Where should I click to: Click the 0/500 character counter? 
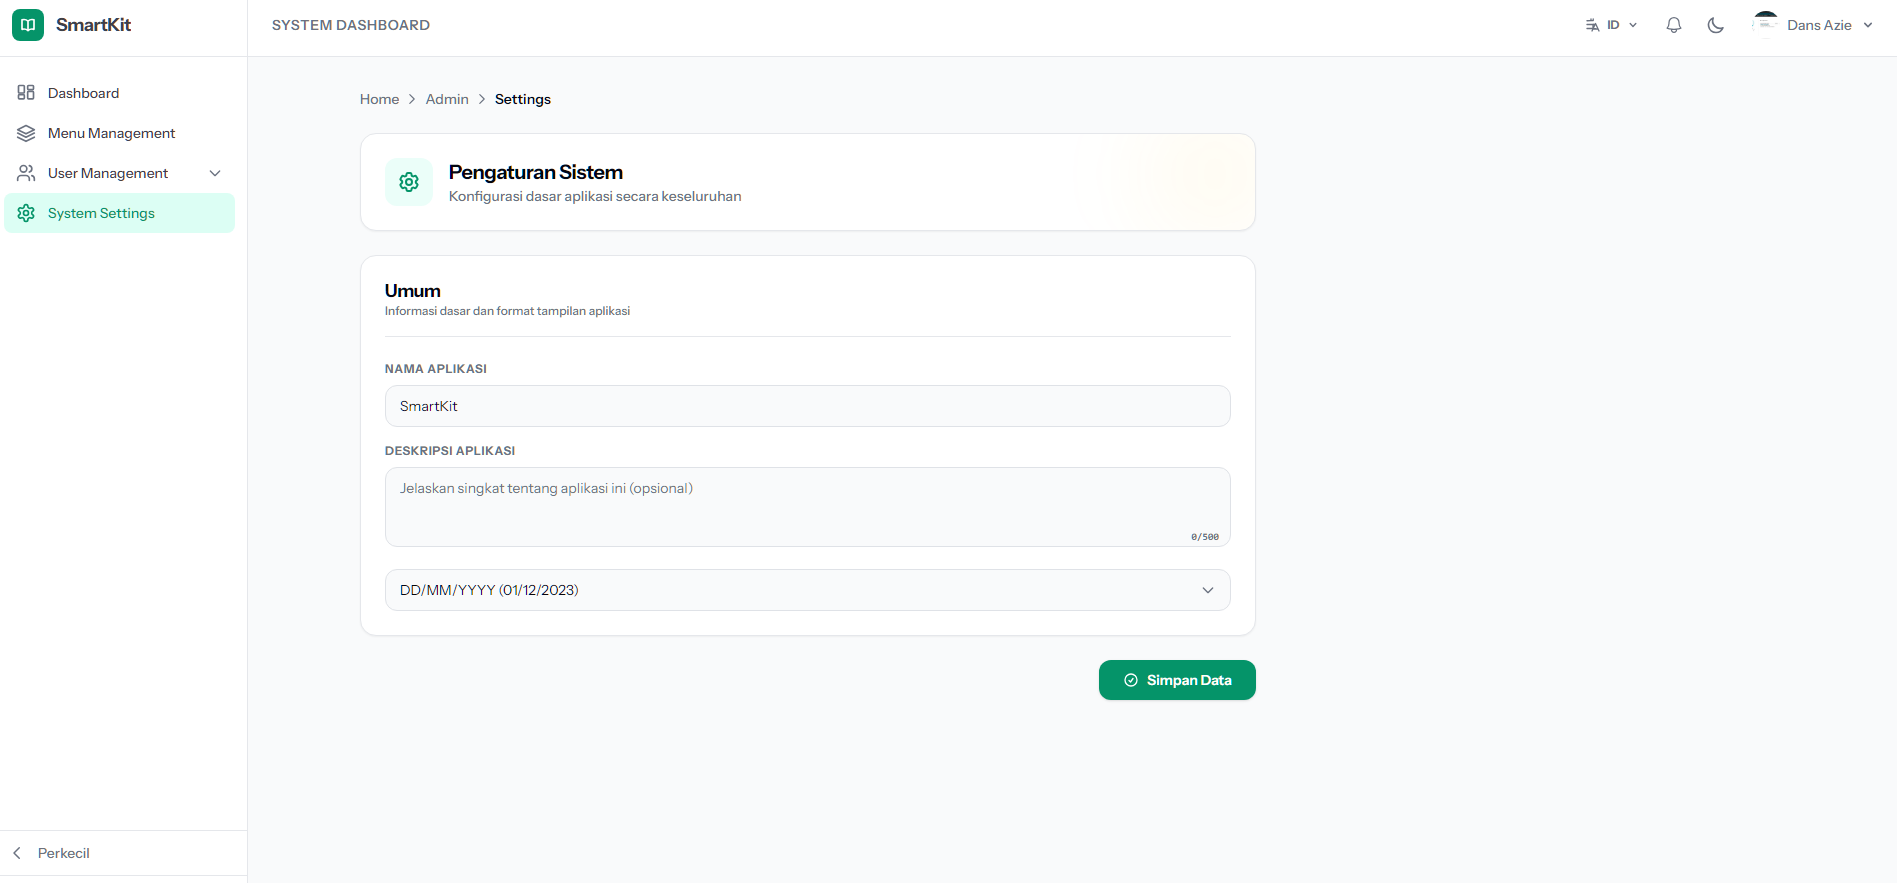[1205, 537]
